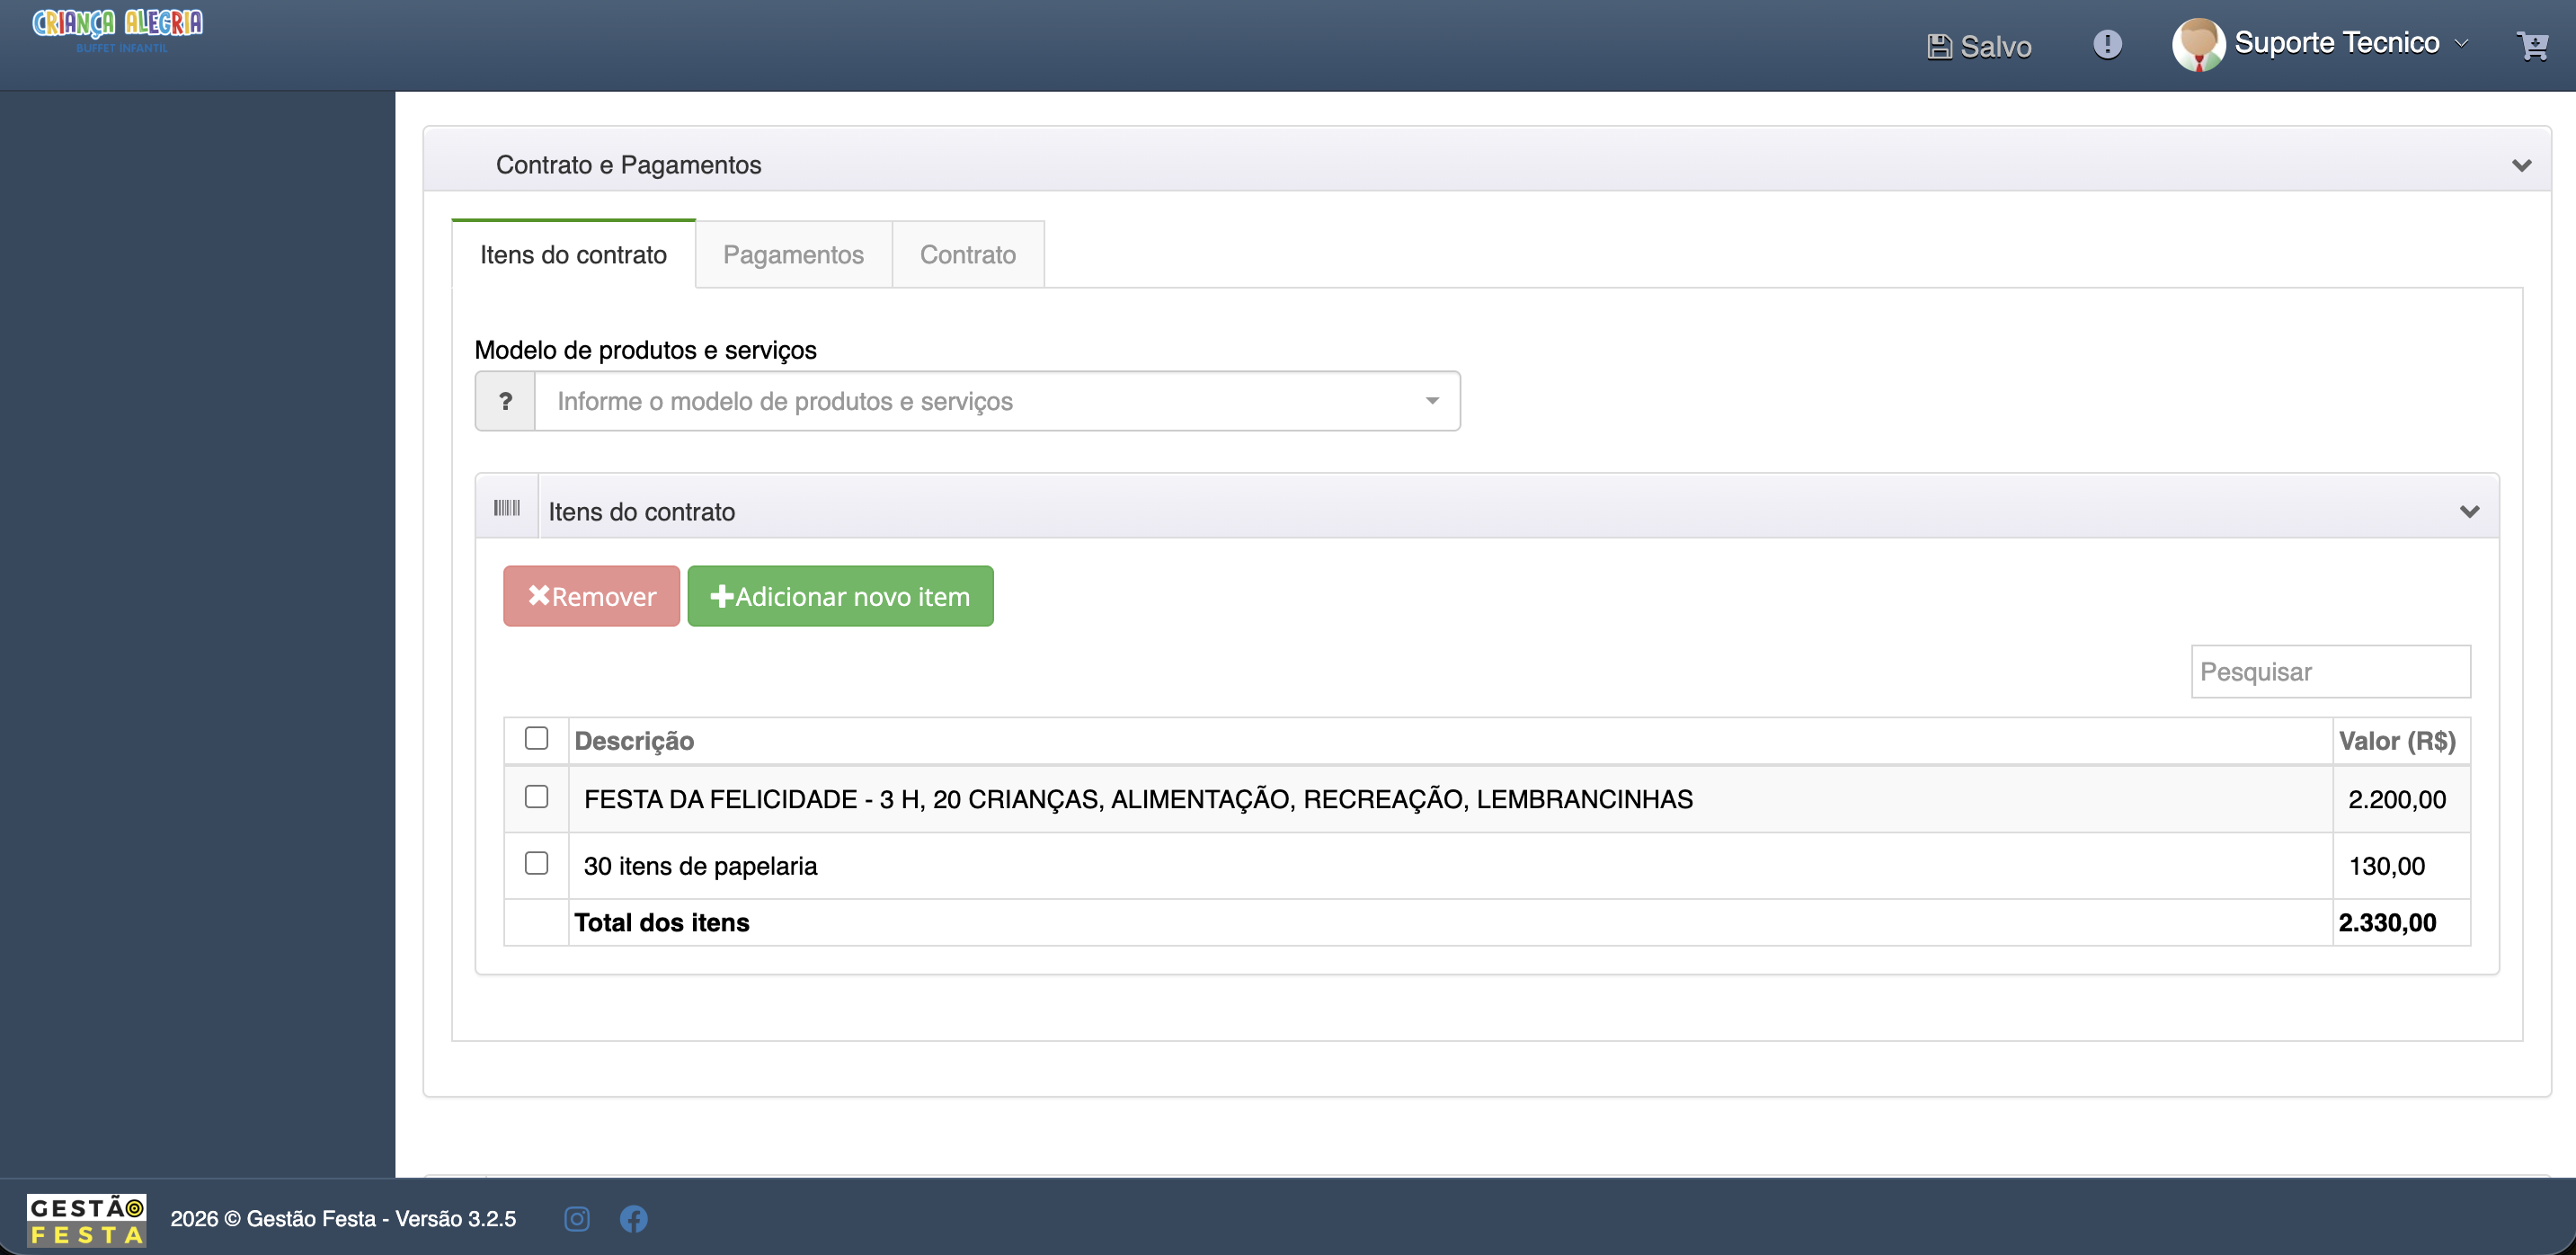Collapse the Itens do contrato section chevron

2469,512
